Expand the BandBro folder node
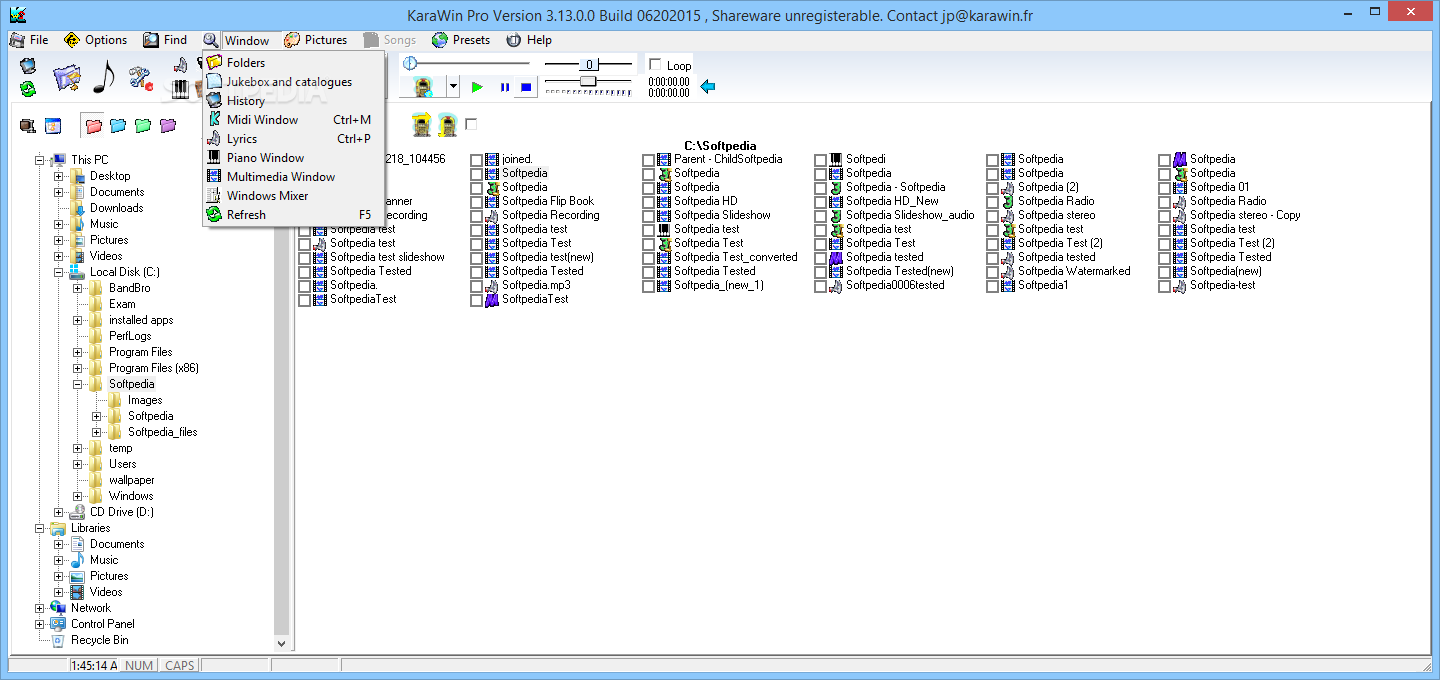This screenshot has height=680, width=1440. [x=78, y=288]
